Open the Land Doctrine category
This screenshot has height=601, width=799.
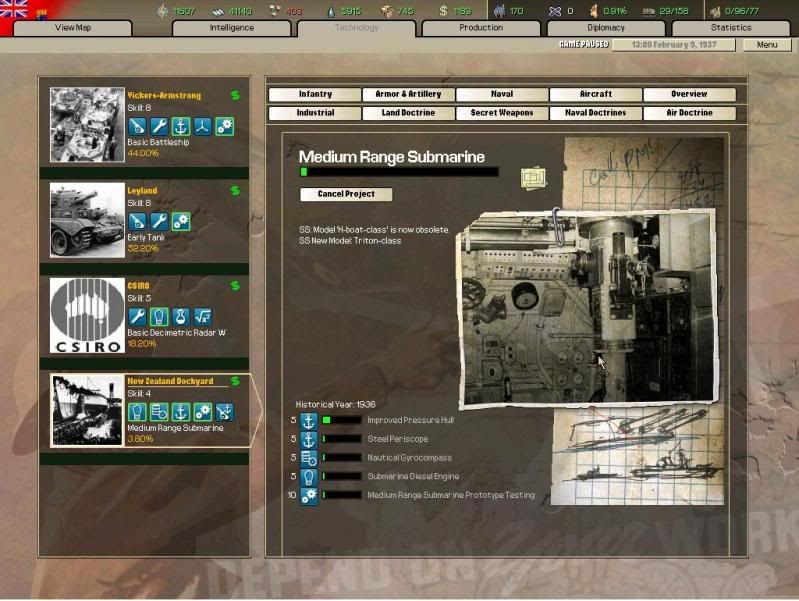[x=408, y=113]
